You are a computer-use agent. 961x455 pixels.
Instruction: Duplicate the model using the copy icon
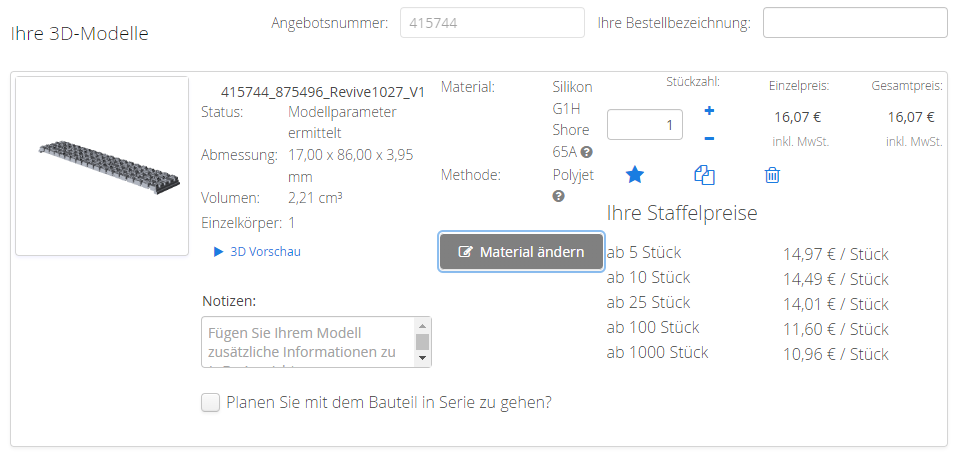[704, 175]
